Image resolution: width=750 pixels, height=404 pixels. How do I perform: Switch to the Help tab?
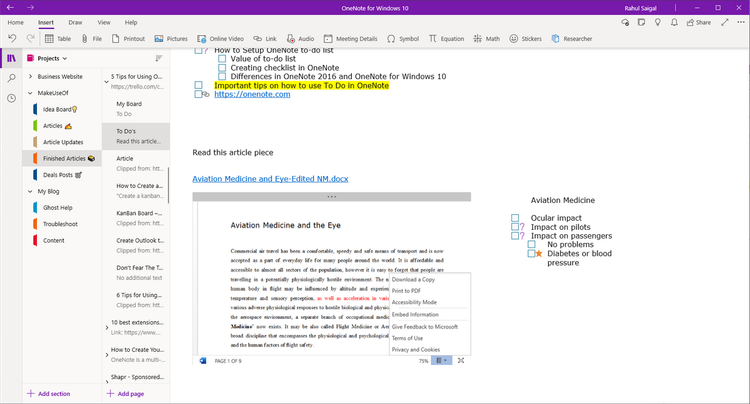(131, 22)
